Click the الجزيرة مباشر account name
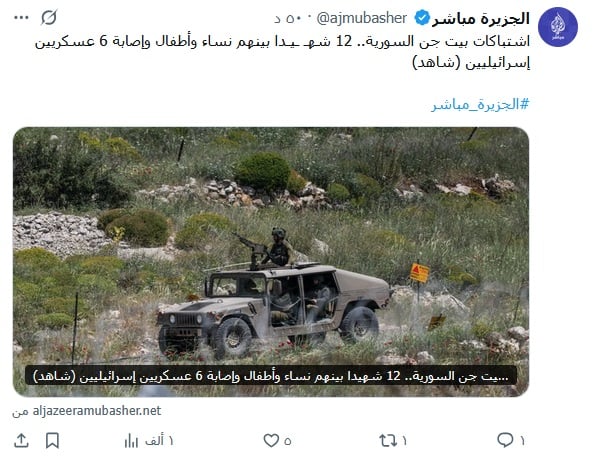The height and width of the screenshot is (459, 593). click(481, 18)
